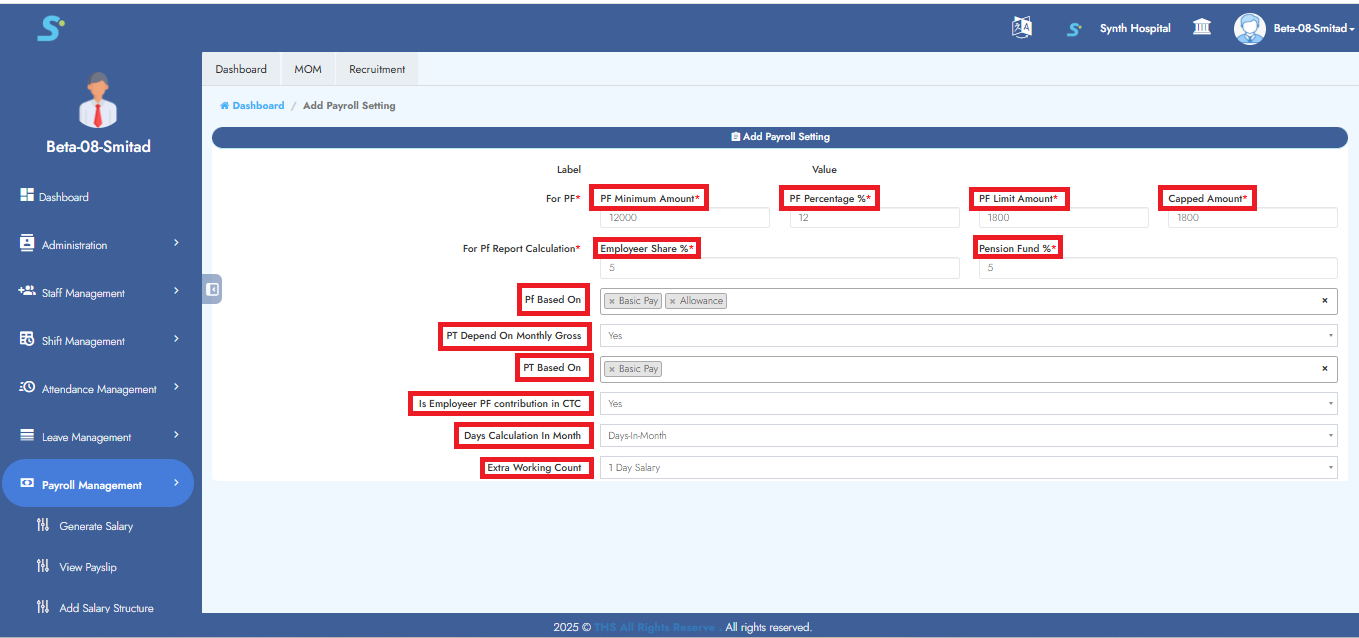The height and width of the screenshot is (638, 1359).
Task: Remove Basic Pay tag from PT Based On
Action: pos(612,369)
